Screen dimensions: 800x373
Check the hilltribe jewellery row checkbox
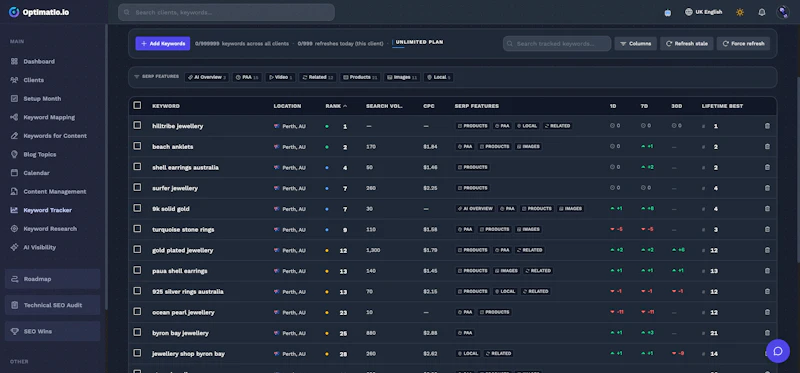pyautogui.click(x=137, y=125)
